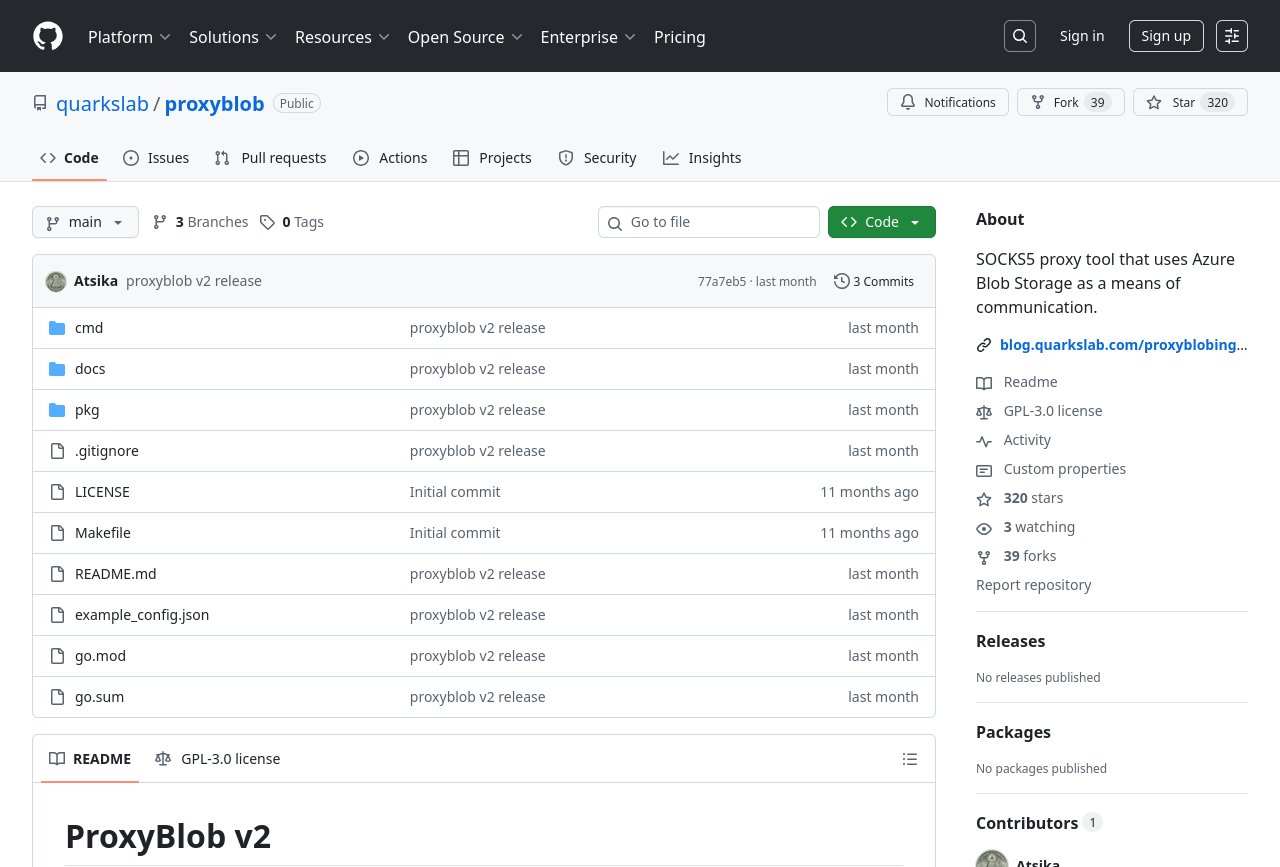
Task: Fork the proxyblob repository
Action: pos(1069,102)
